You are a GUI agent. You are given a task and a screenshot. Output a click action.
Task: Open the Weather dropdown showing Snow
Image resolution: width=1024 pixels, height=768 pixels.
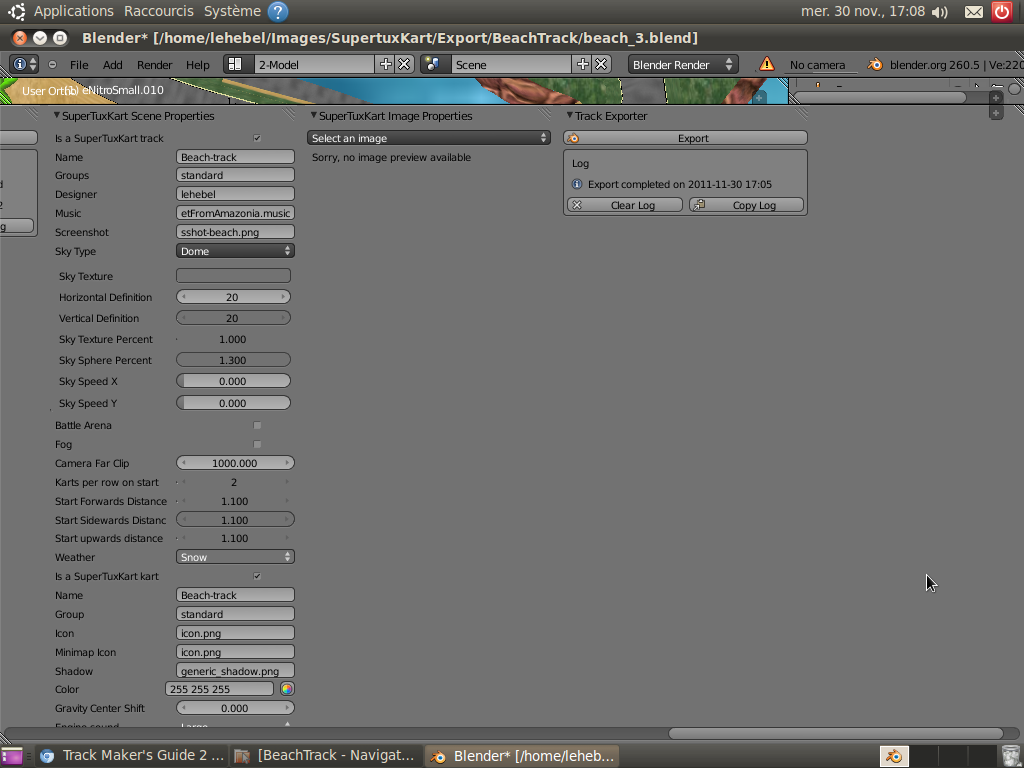235,557
